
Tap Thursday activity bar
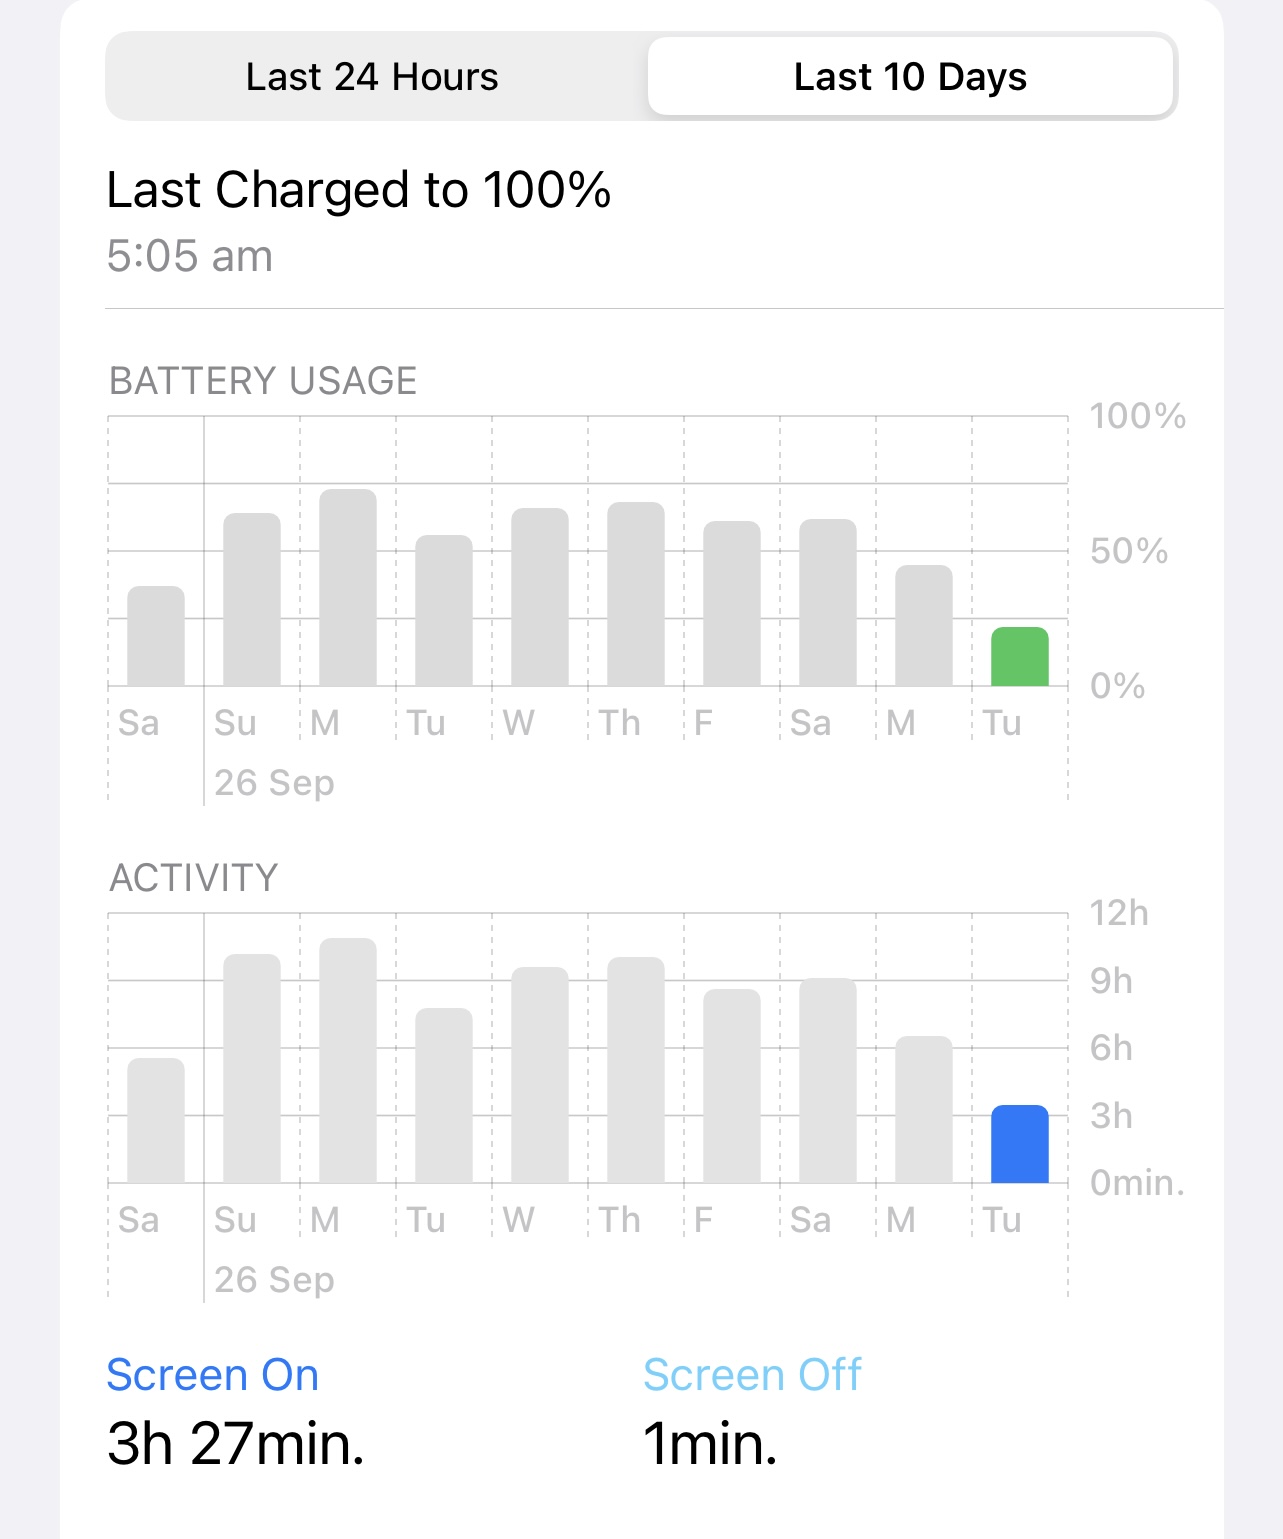point(636,1070)
